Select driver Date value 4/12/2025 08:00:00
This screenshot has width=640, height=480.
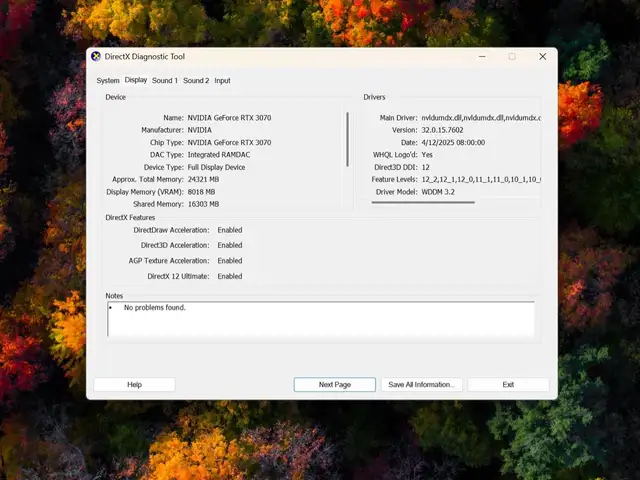453,142
